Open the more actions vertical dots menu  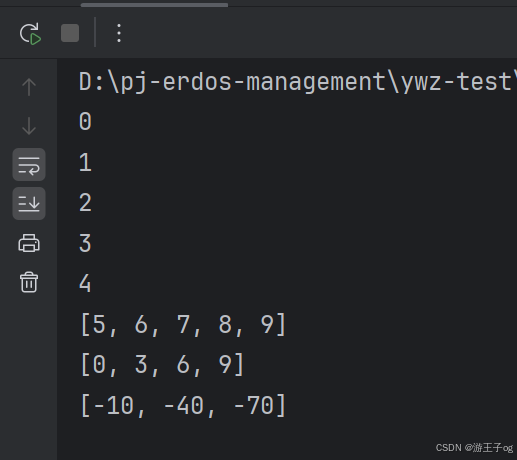click(119, 33)
